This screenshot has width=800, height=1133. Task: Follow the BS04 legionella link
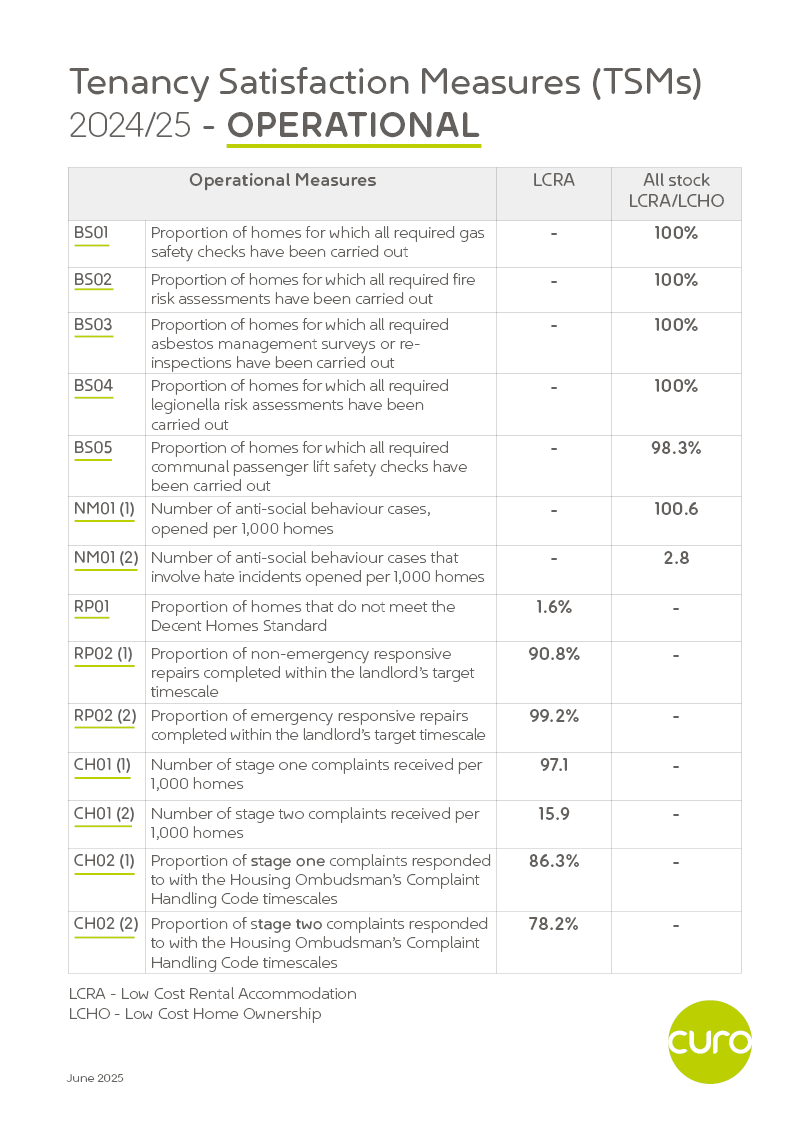pos(93,386)
